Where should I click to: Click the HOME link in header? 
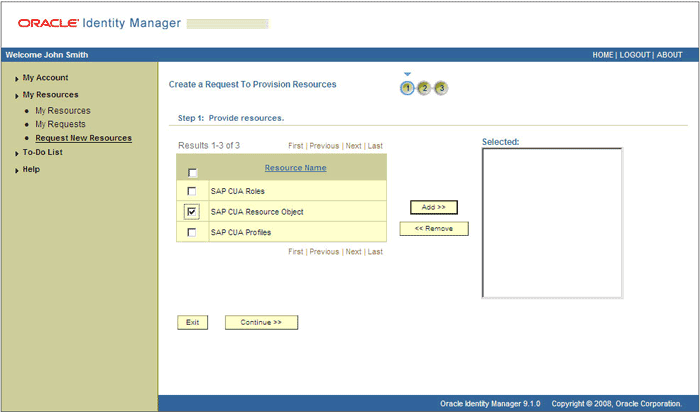click(x=603, y=55)
